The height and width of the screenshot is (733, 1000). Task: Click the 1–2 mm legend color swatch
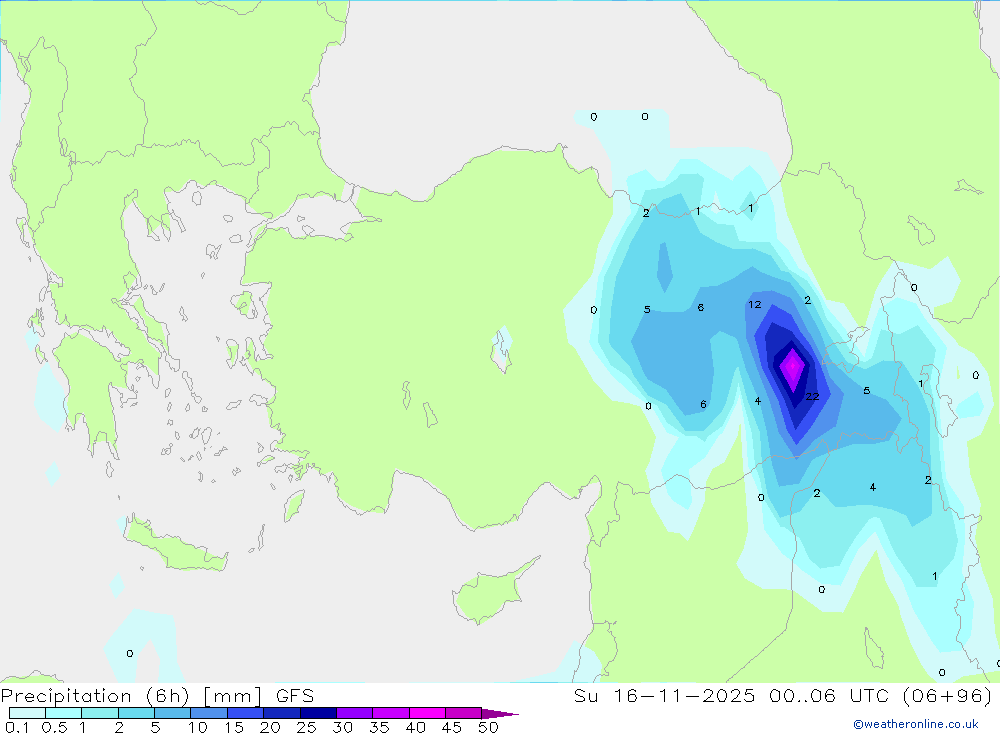(100, 713)
